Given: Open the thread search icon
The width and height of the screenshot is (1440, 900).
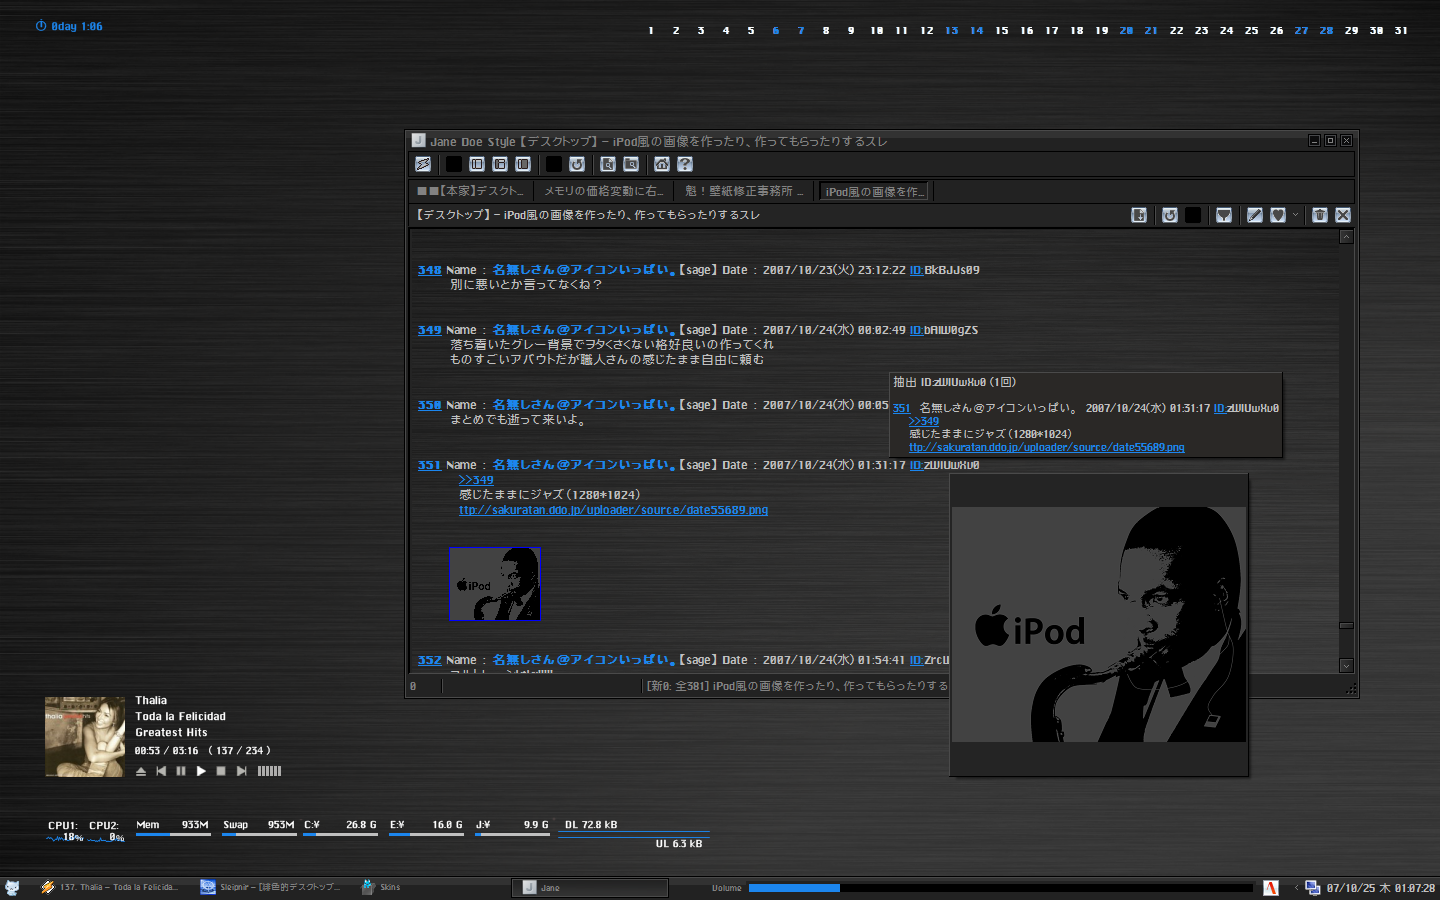Looking at the screenshot, I should (x=608, y=164).
